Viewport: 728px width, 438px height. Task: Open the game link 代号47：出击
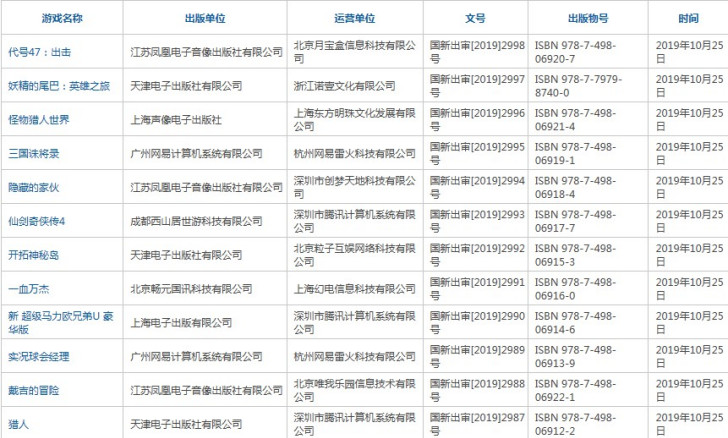[39, 52]
